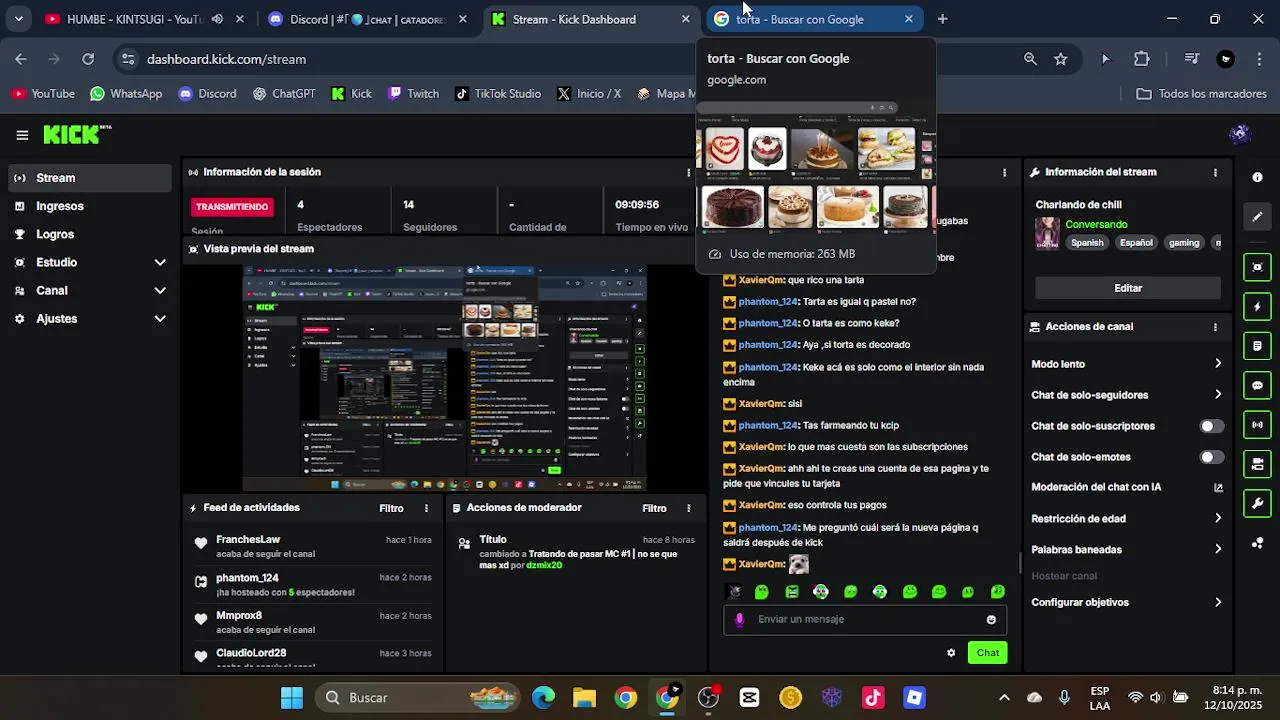Open Palabras baneadas settings
Screen dimensions: 1280x720
click(x=1126, y=550)
